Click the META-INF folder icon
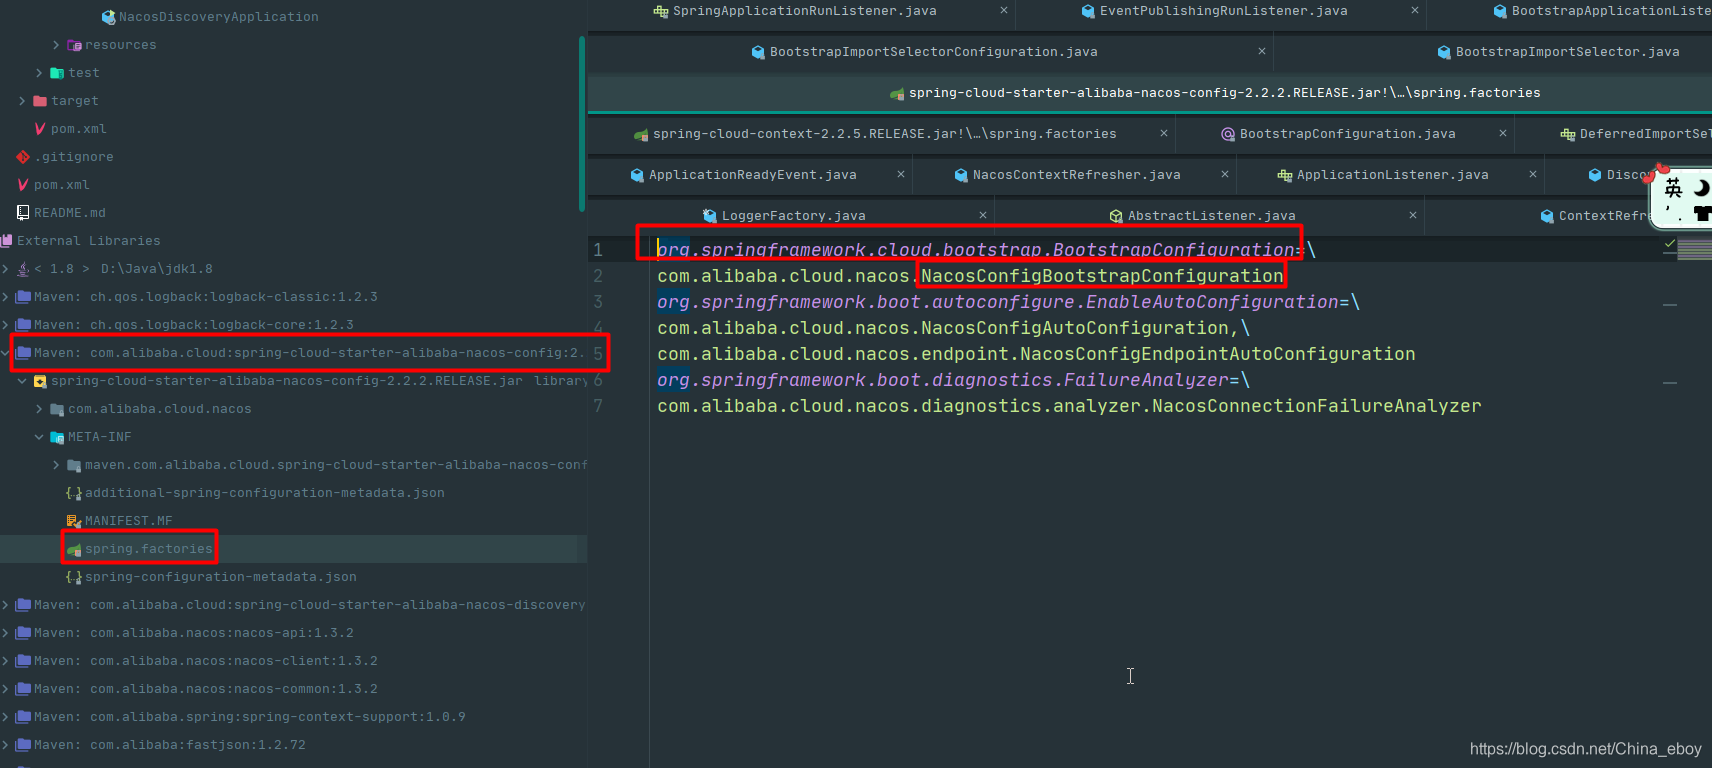 tap(57, 437)
